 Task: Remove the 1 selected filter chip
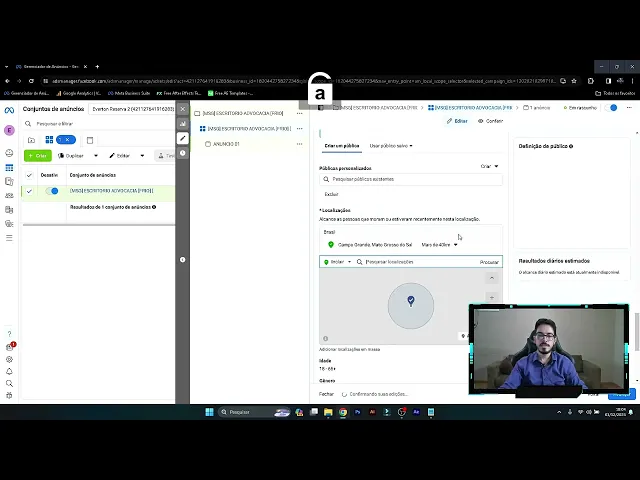pyautogui.click(x=66, y=140)
